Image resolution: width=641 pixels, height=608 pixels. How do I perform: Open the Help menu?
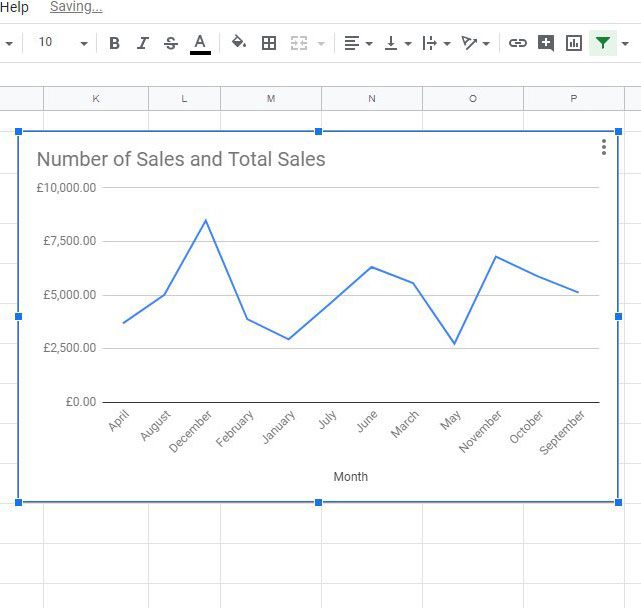[x=15, y=7]
